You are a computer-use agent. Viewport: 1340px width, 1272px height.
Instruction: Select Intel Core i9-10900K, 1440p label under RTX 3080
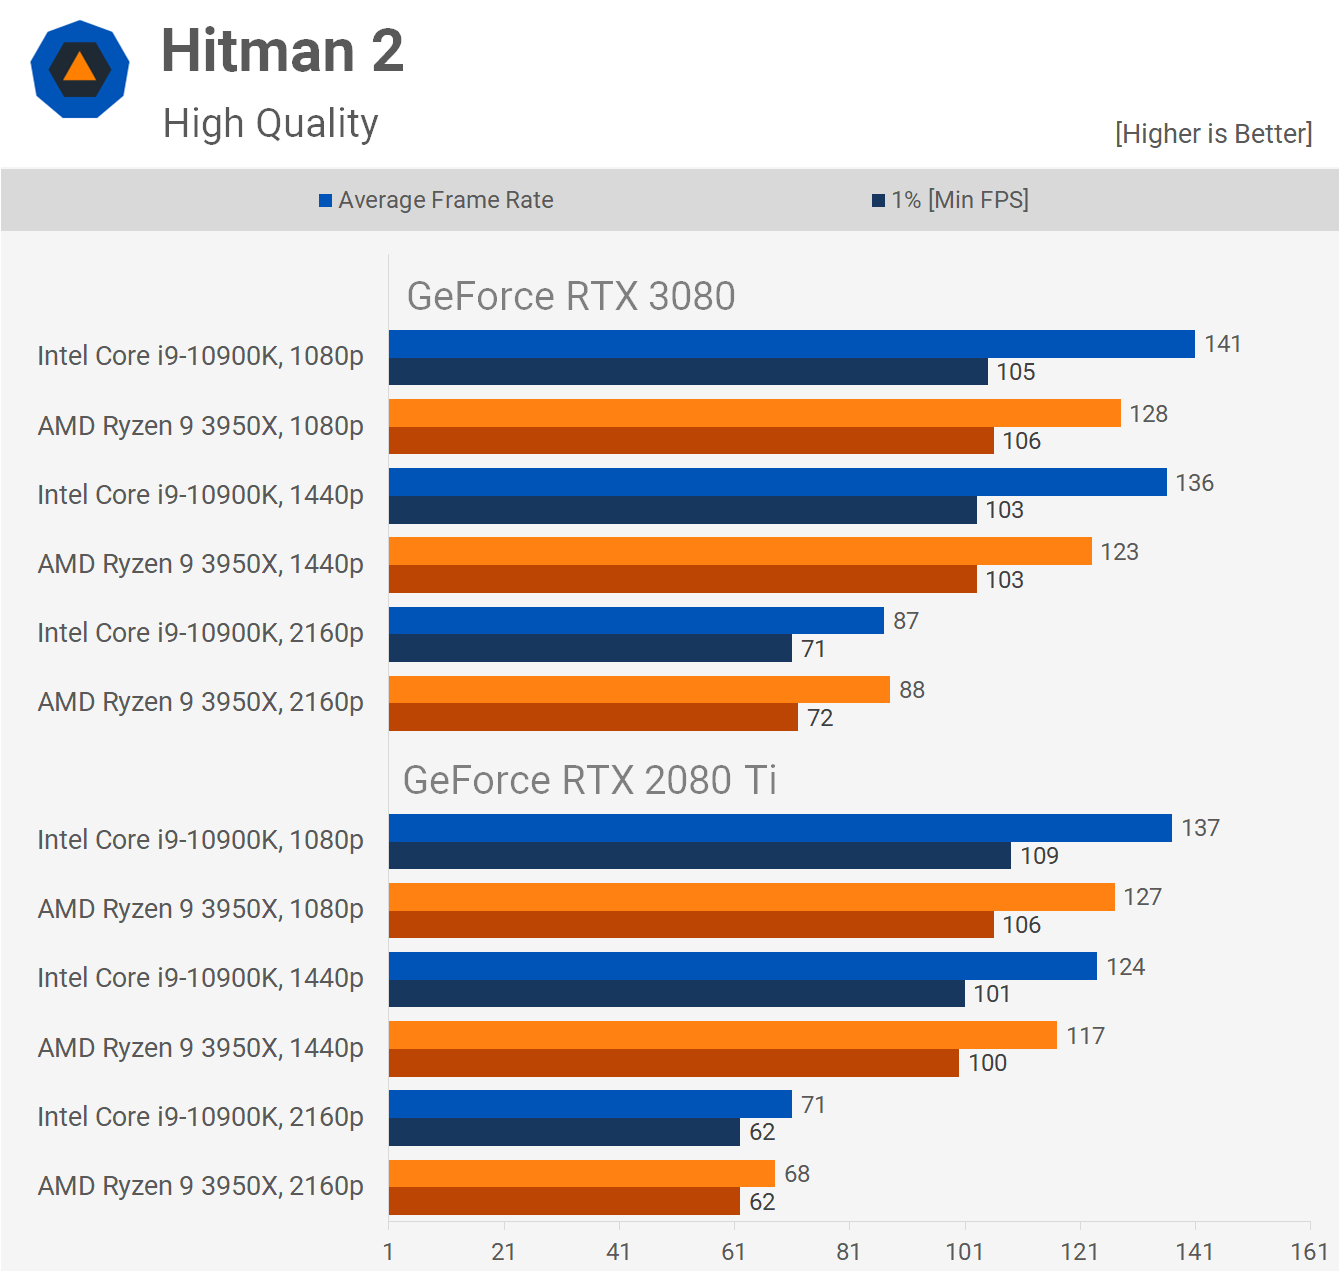201,495
